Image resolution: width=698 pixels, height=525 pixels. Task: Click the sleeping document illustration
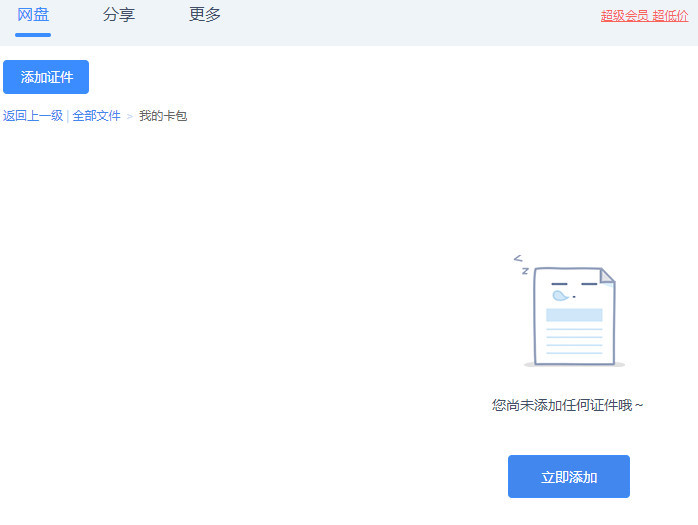coord(569,311)
